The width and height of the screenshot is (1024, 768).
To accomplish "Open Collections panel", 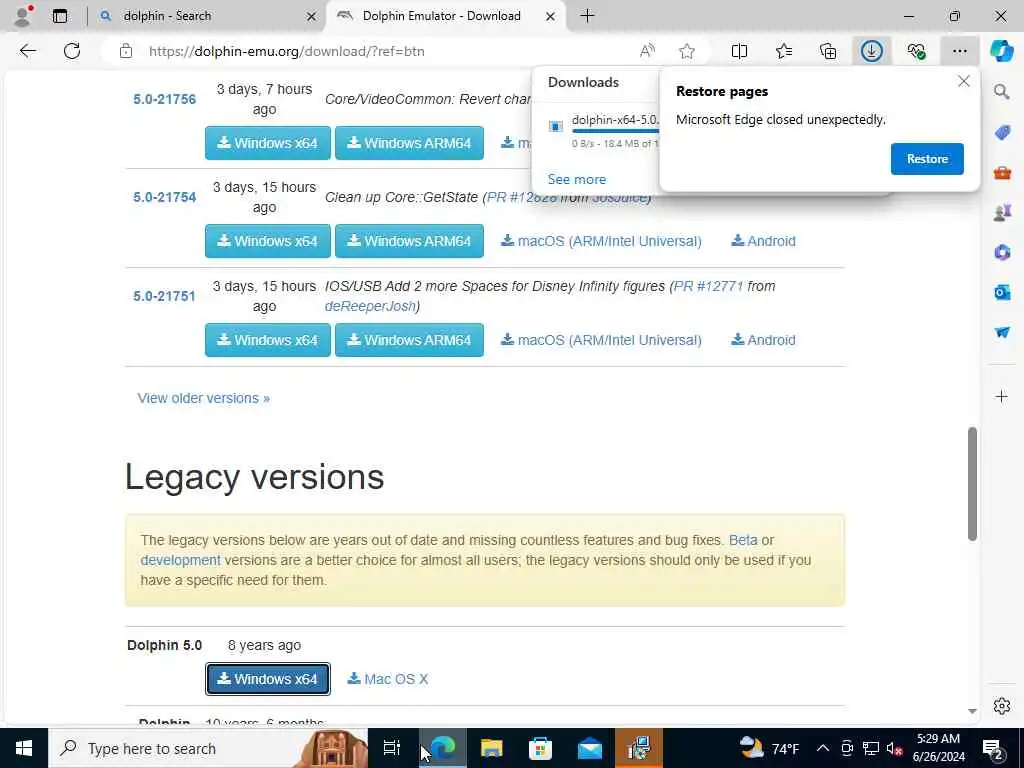I will point(828,51).
